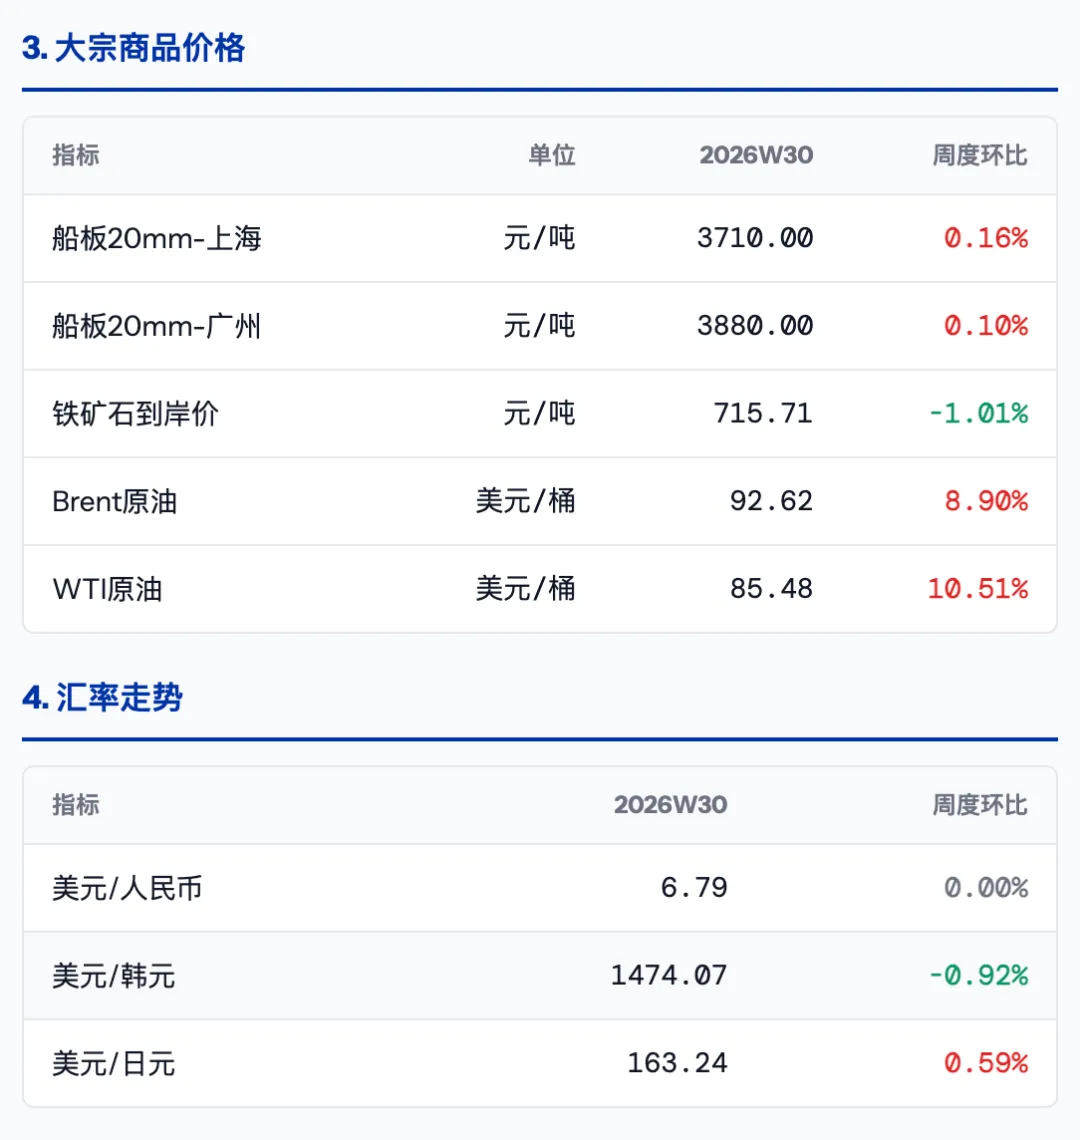Click the 8.90% Brent weekly change value
This screenshot has height=1140, width=1080.
tap(986, 501)
